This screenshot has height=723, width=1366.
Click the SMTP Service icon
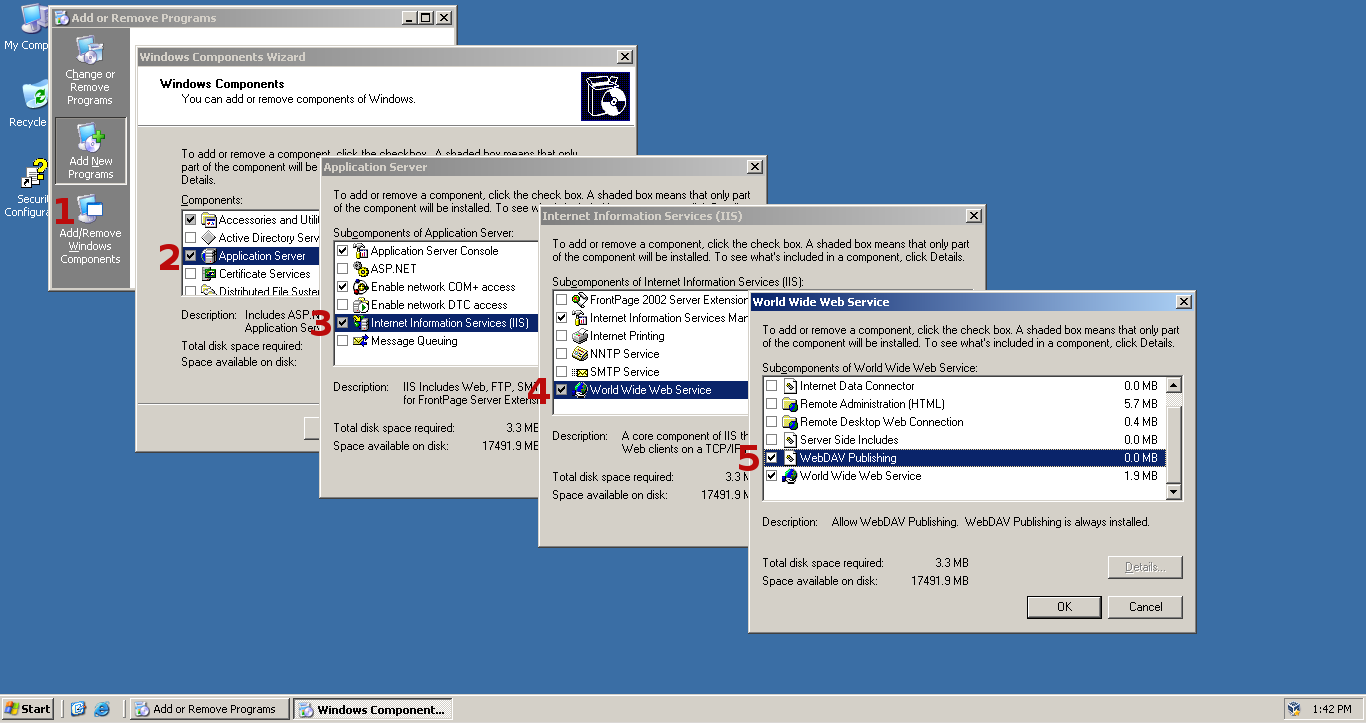coord(580,372)
